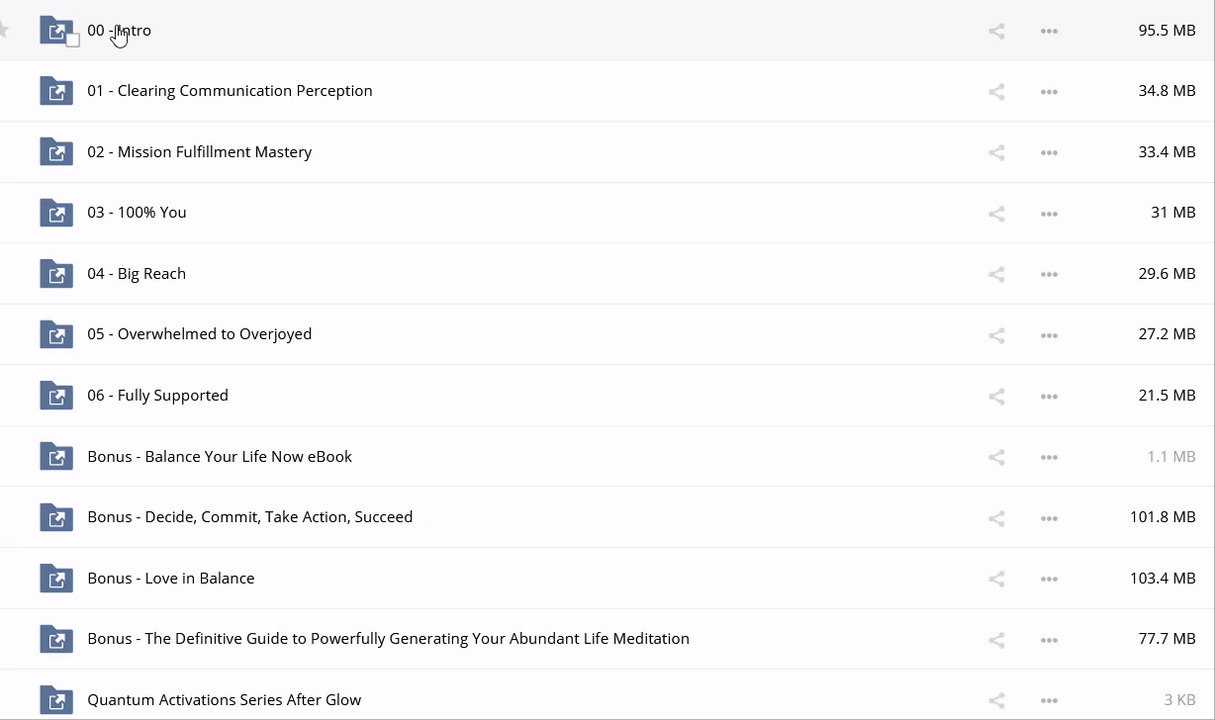Expand the three-dot menu for 04 - Big Reach
Viewport: 1215px width, 720px height.
coord(1048,275)
